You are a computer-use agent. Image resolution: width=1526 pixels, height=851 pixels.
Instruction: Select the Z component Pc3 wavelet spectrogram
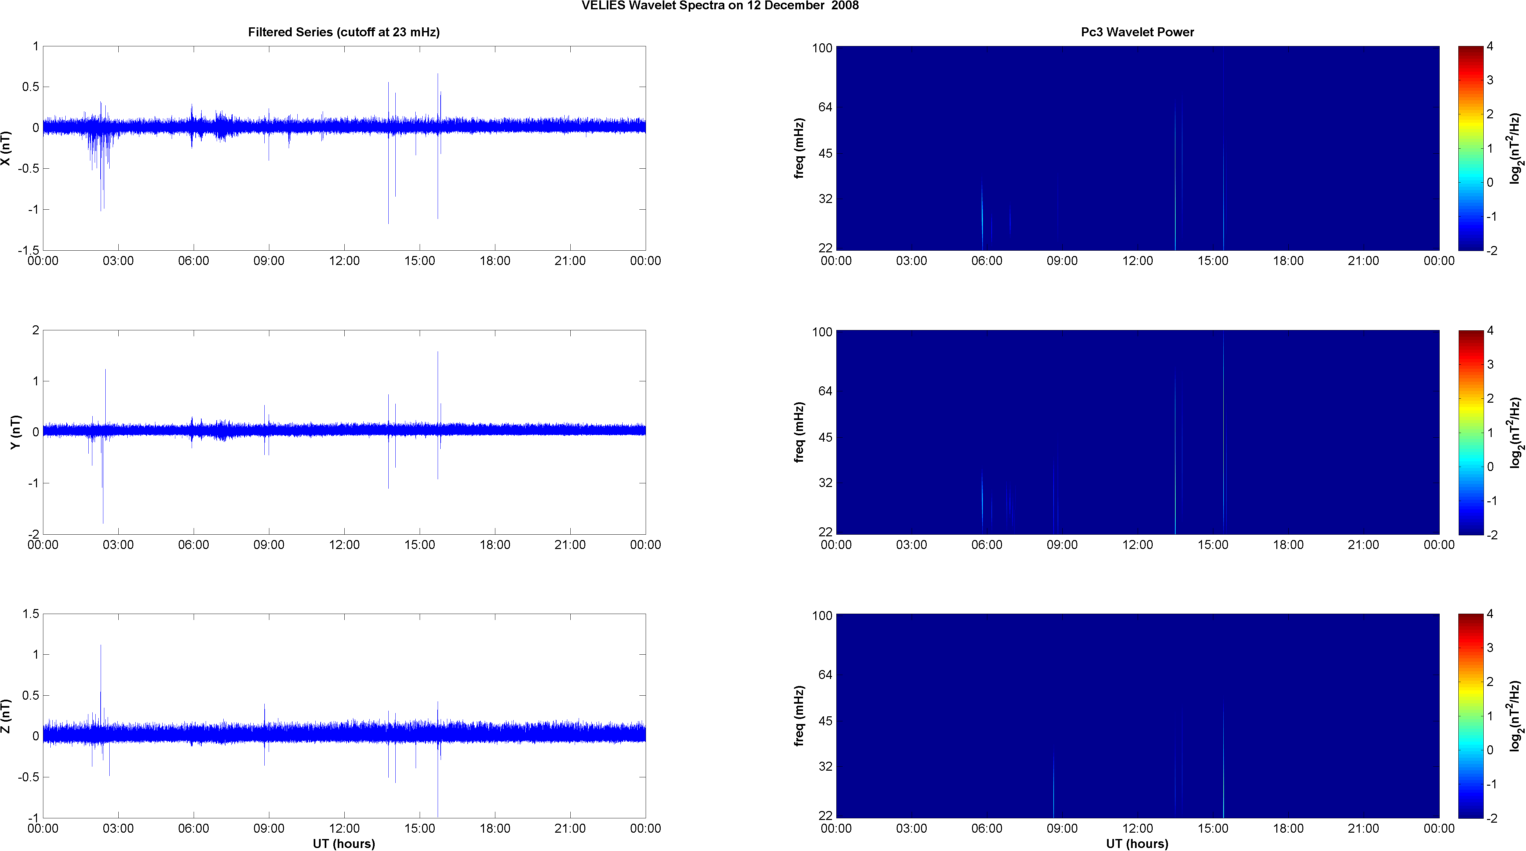tap(1137, 716)
